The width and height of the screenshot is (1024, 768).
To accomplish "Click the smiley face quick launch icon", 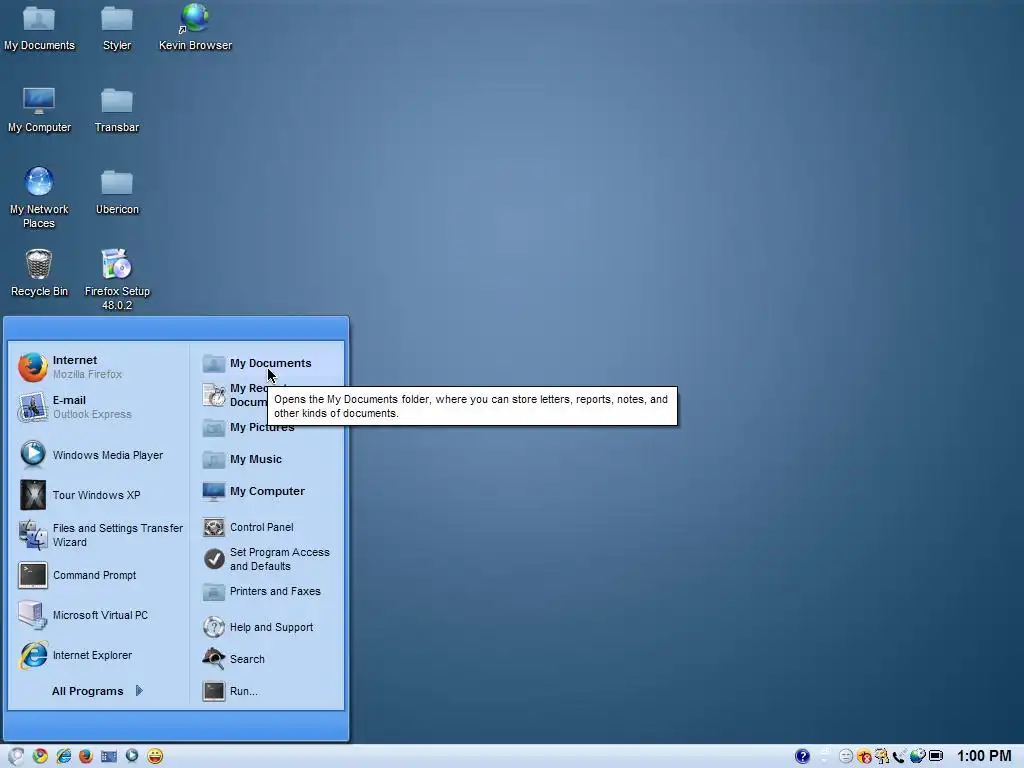I will coord(155,756).
